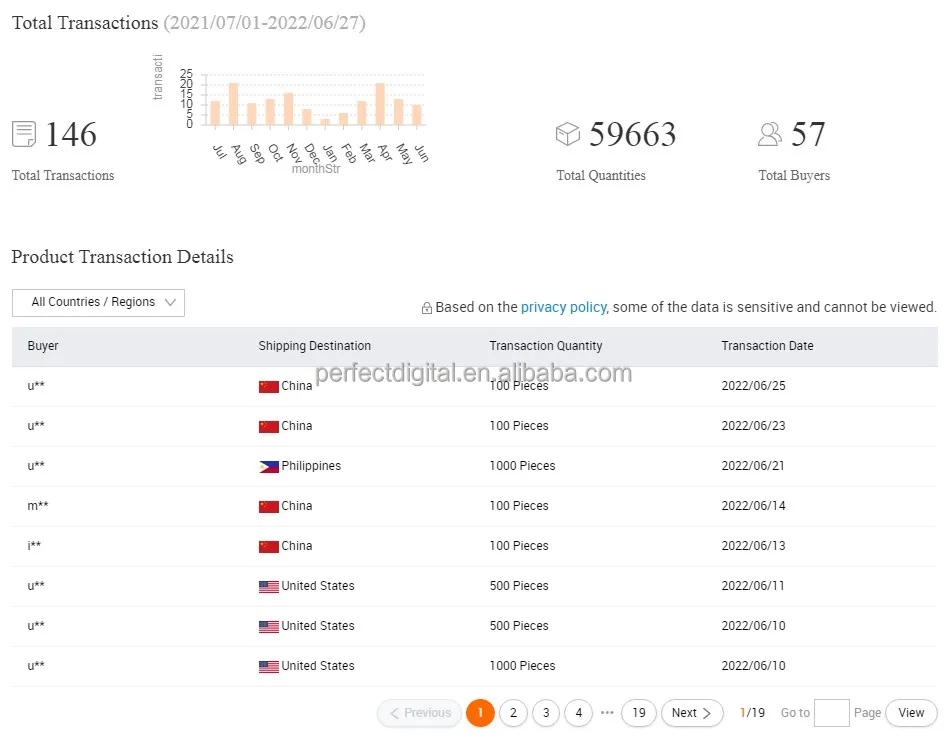
Task: Click the privacy lock icon
Action: (427, 308)
